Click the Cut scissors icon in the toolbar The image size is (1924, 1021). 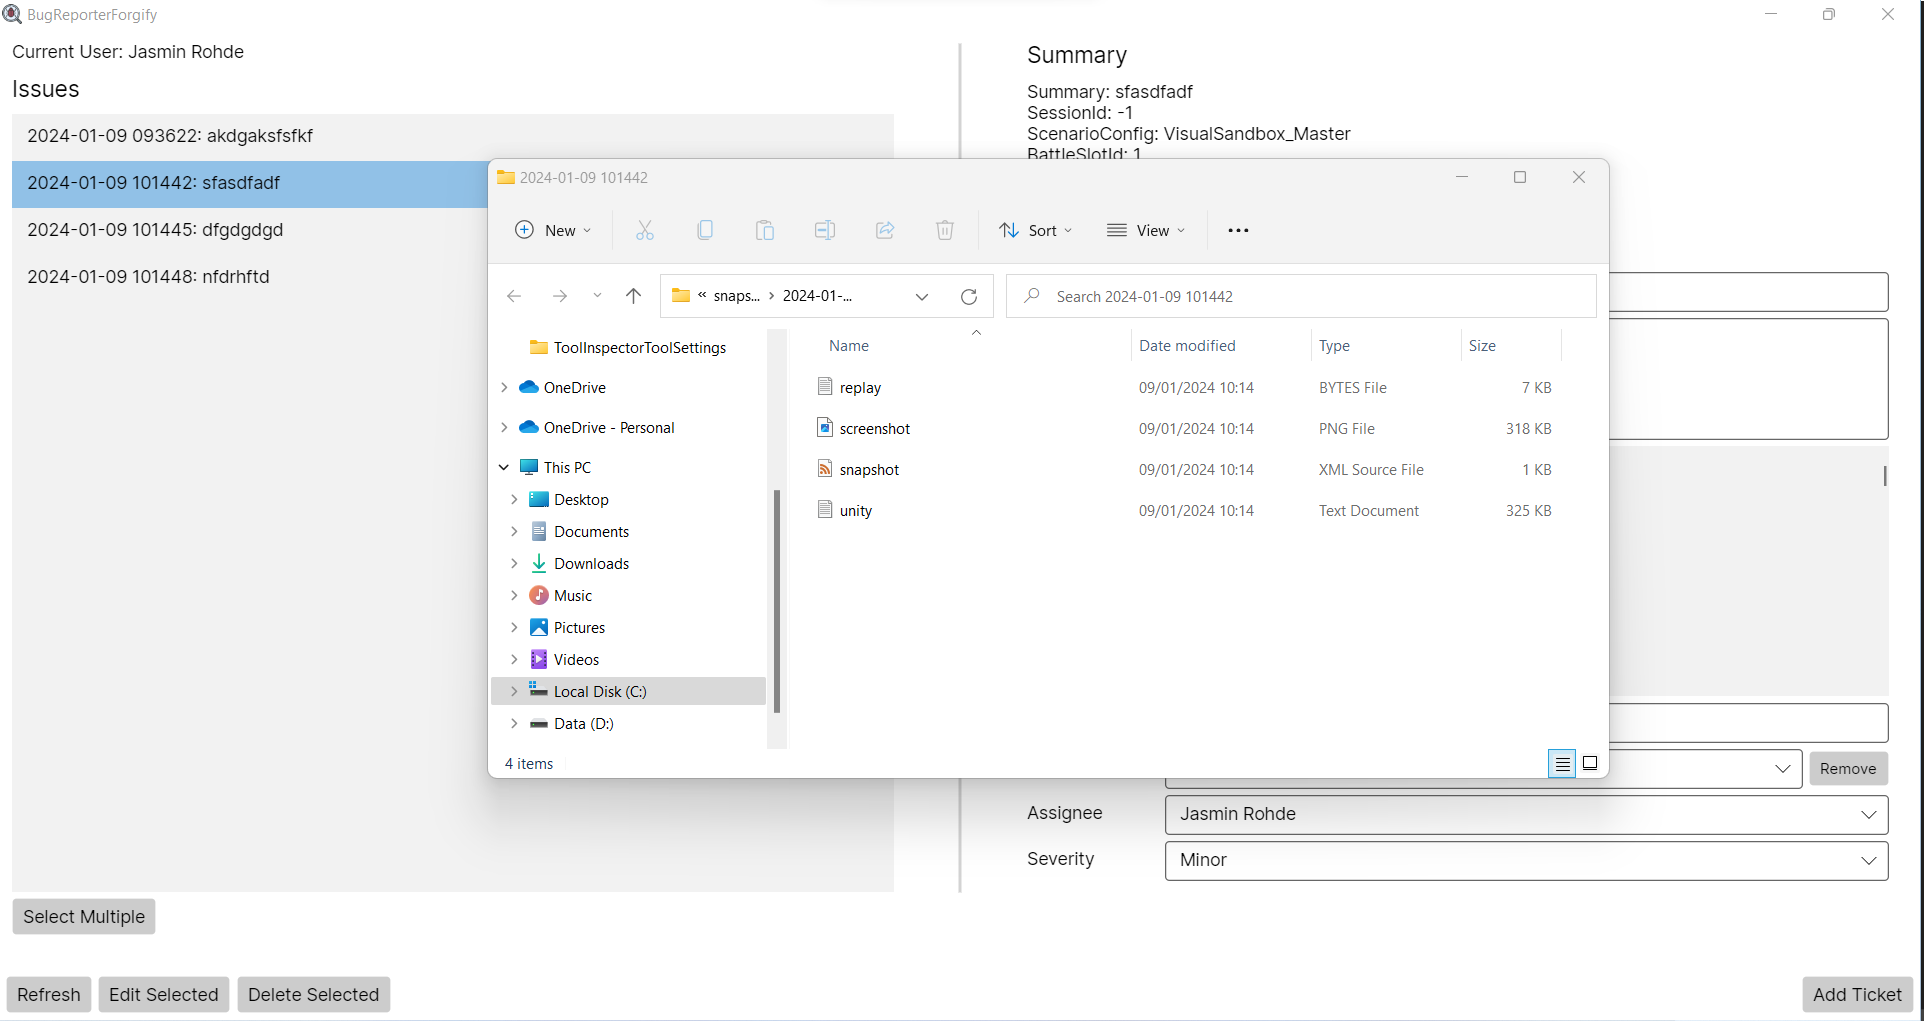645,230
